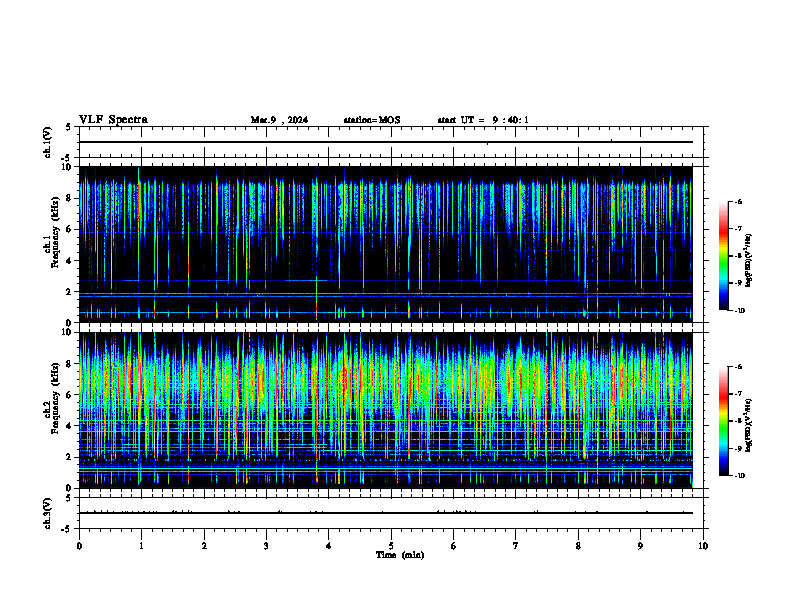
Task: Click the upper color bar log(PSD) label
Action: [749, 260]
